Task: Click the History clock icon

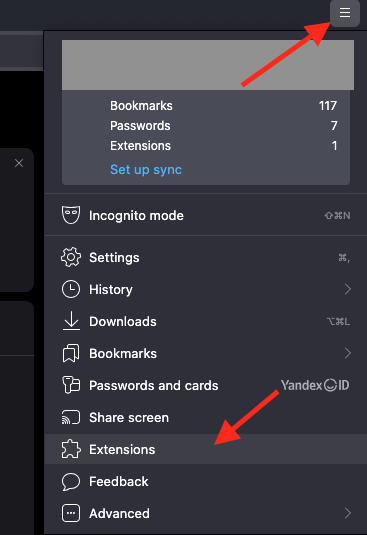Action: click(71, 289)
